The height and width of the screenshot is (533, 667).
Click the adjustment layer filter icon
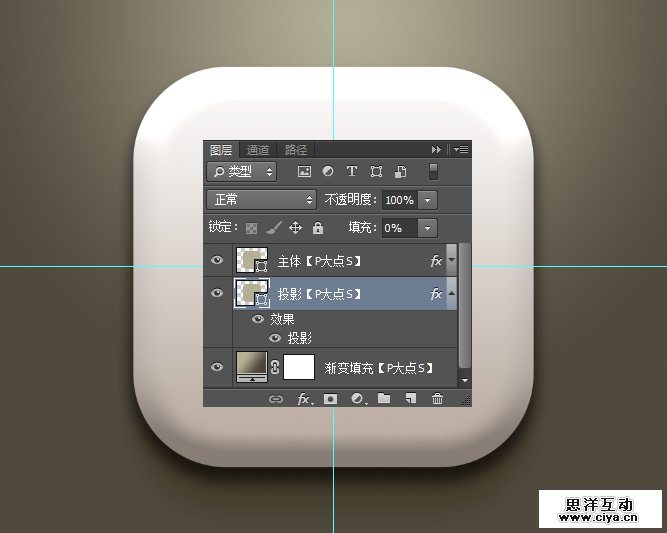328,172
